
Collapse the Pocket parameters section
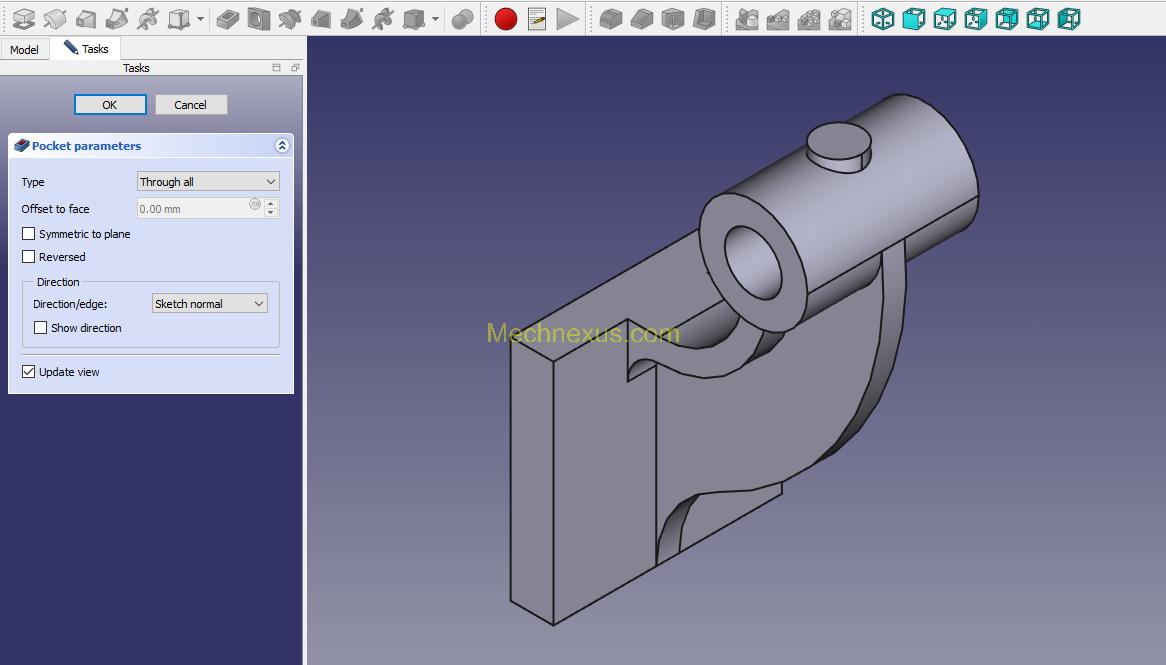point(282,146)
